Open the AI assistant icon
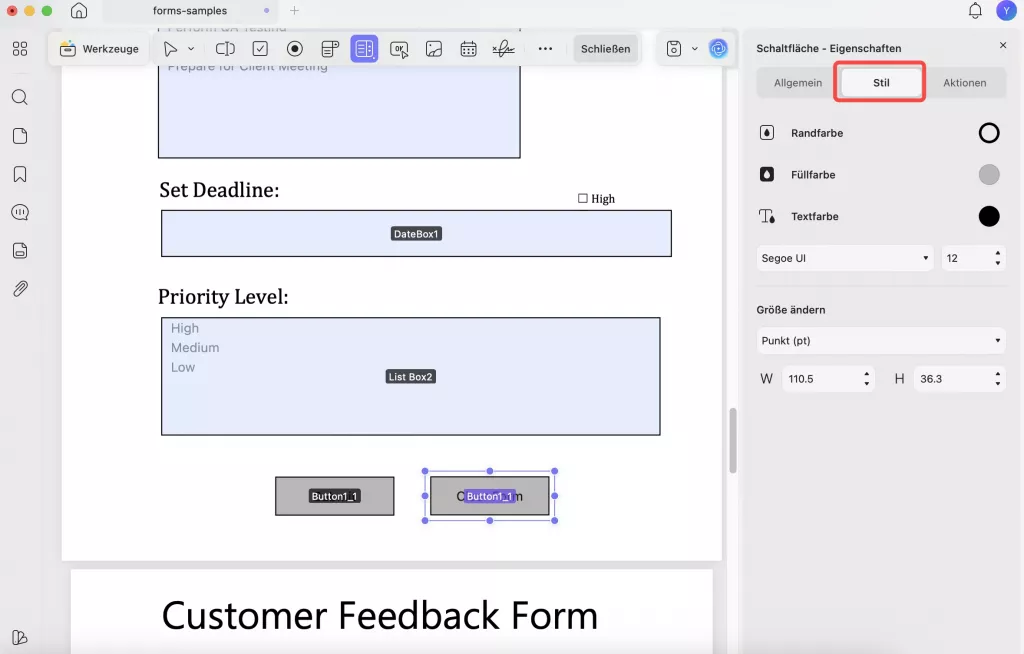Screen dimensions: 1024x654 (718, 49)
